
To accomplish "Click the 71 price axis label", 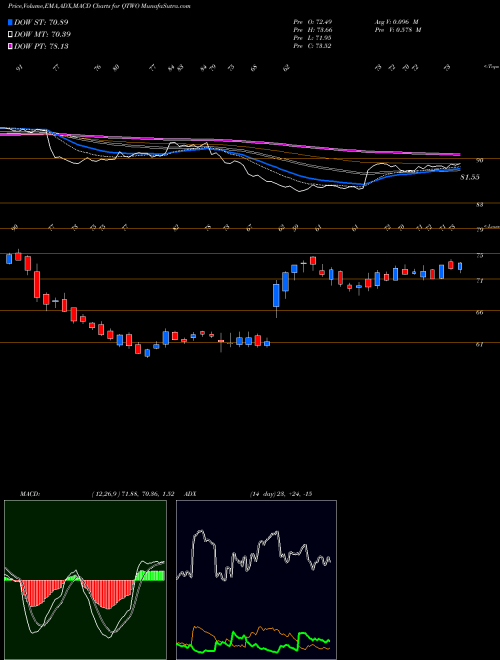I will point(480,280).
